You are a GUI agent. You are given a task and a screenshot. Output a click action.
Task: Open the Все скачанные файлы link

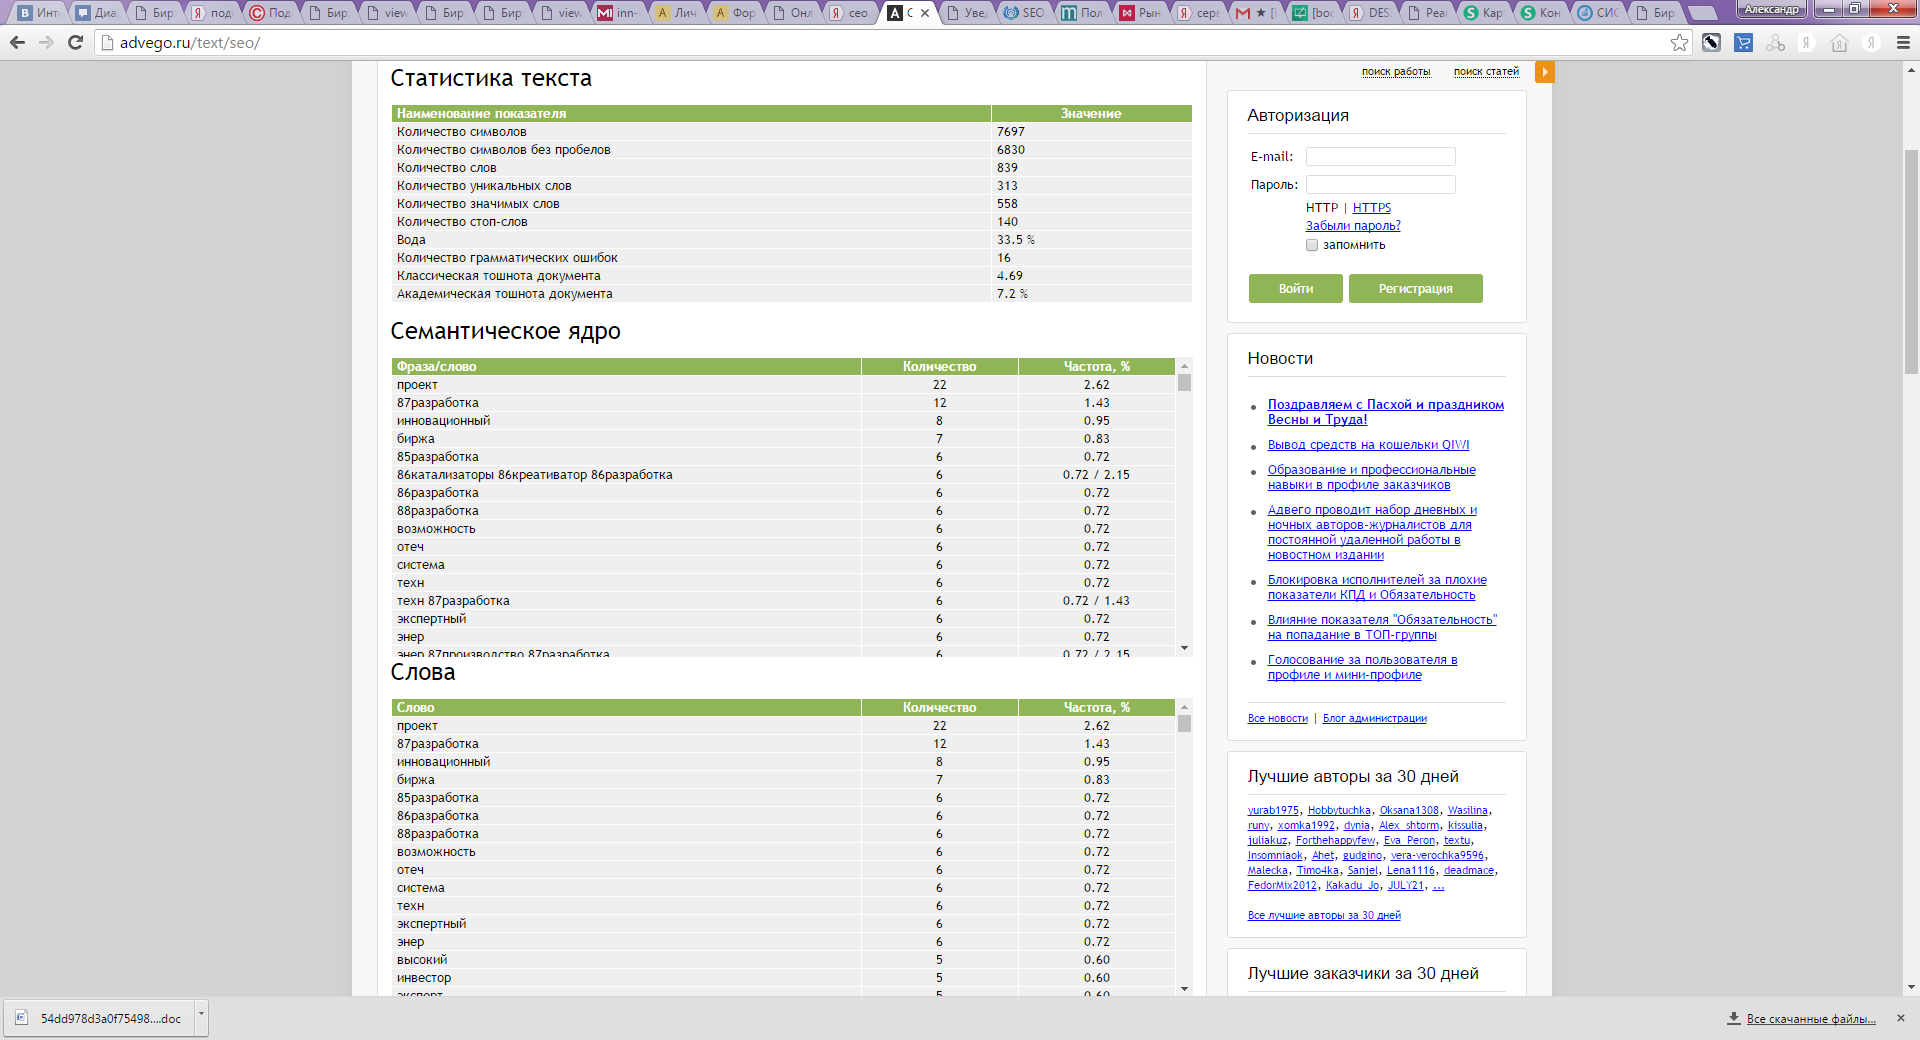point(1811,1019)
